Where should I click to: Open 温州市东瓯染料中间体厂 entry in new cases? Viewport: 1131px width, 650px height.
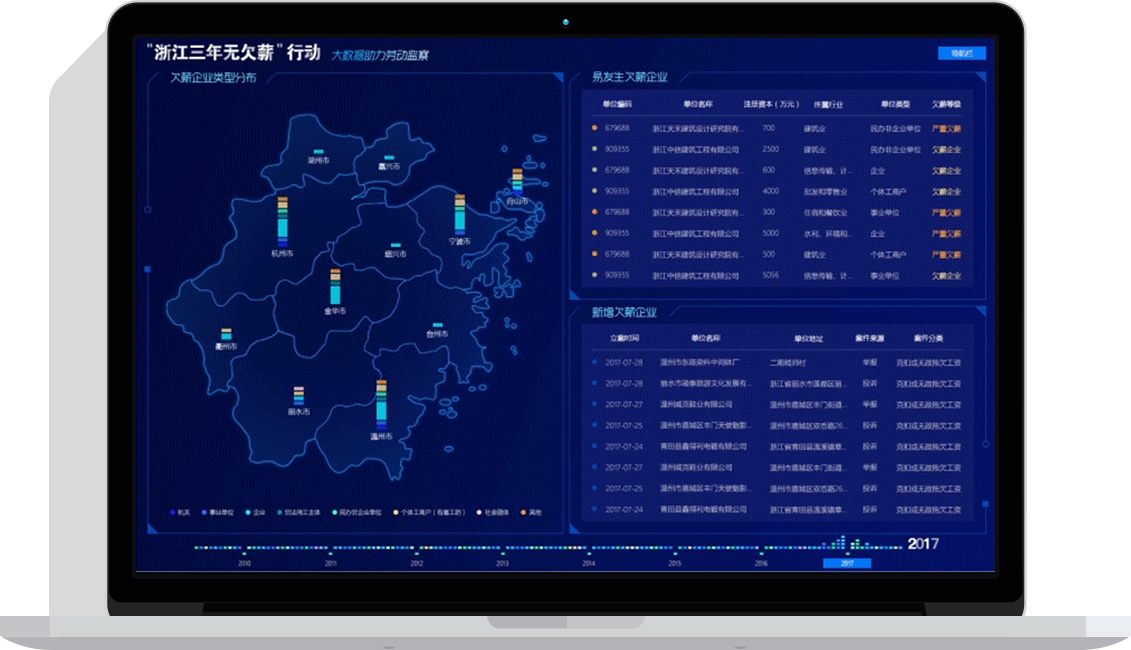(x=699, y=362)
